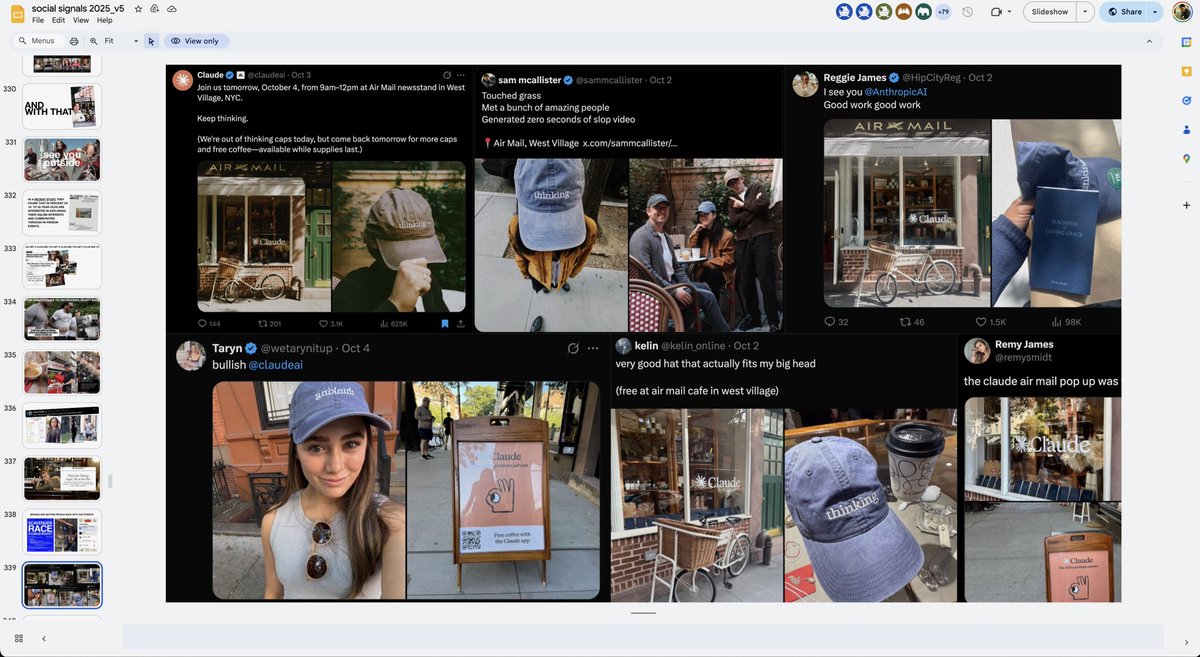The width and height of the screenshot is (1200, 657).
Task: Open Google Tasks in side panel
Action: [1186, 100]
